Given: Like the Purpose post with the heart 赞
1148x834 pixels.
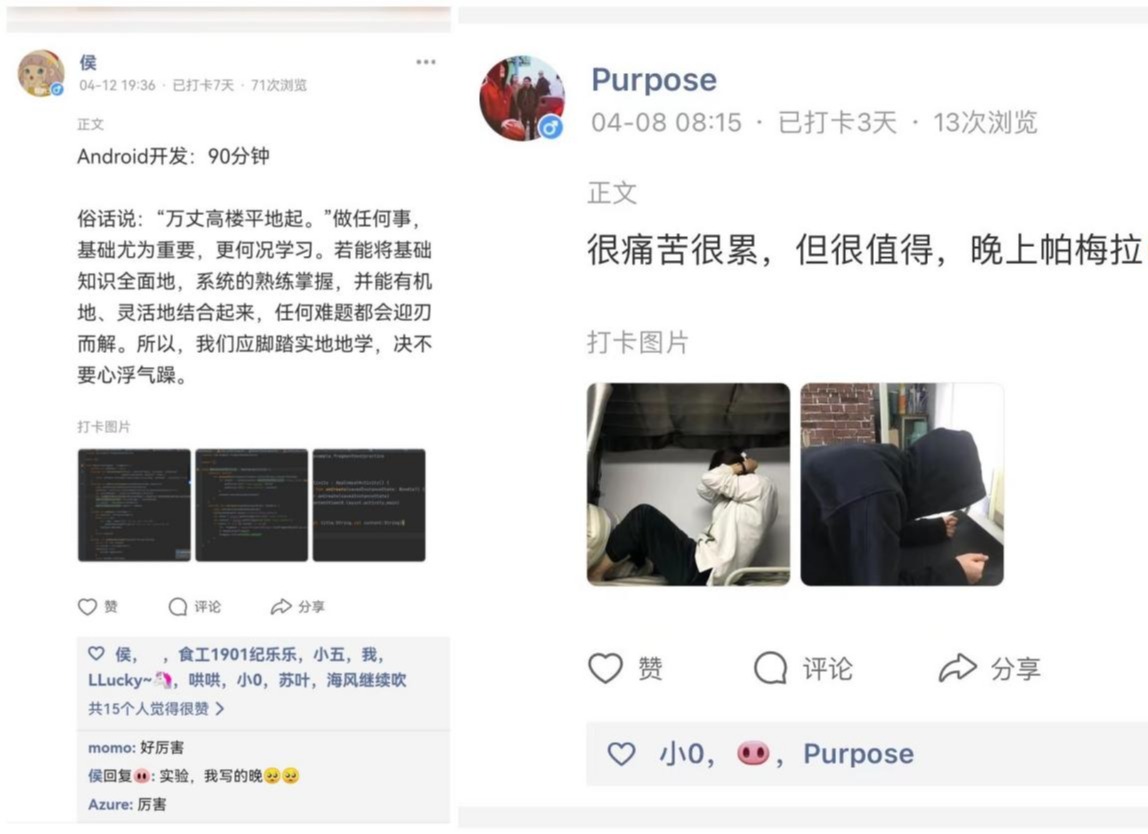Looking at the screenshot, I should 605,668.
